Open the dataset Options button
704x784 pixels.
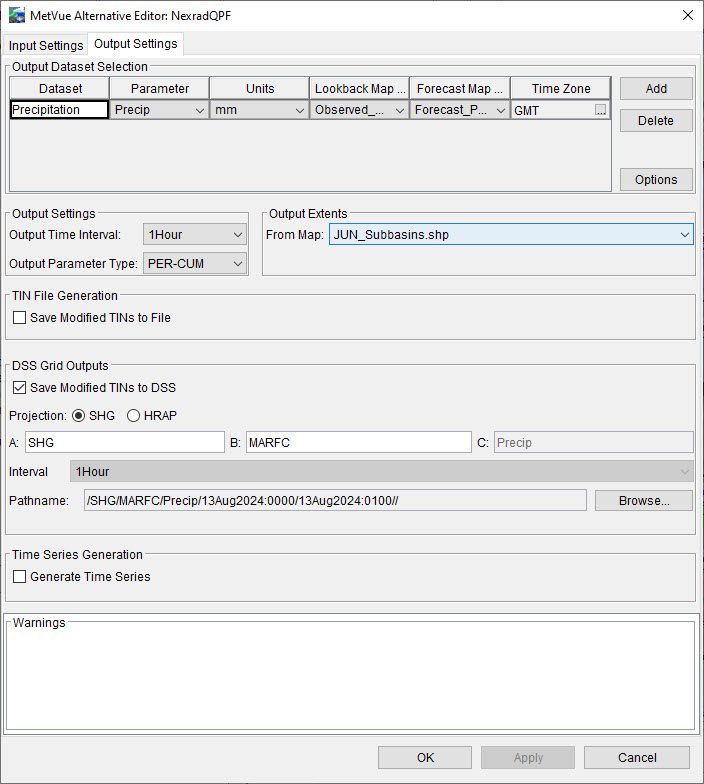point(656,180)
